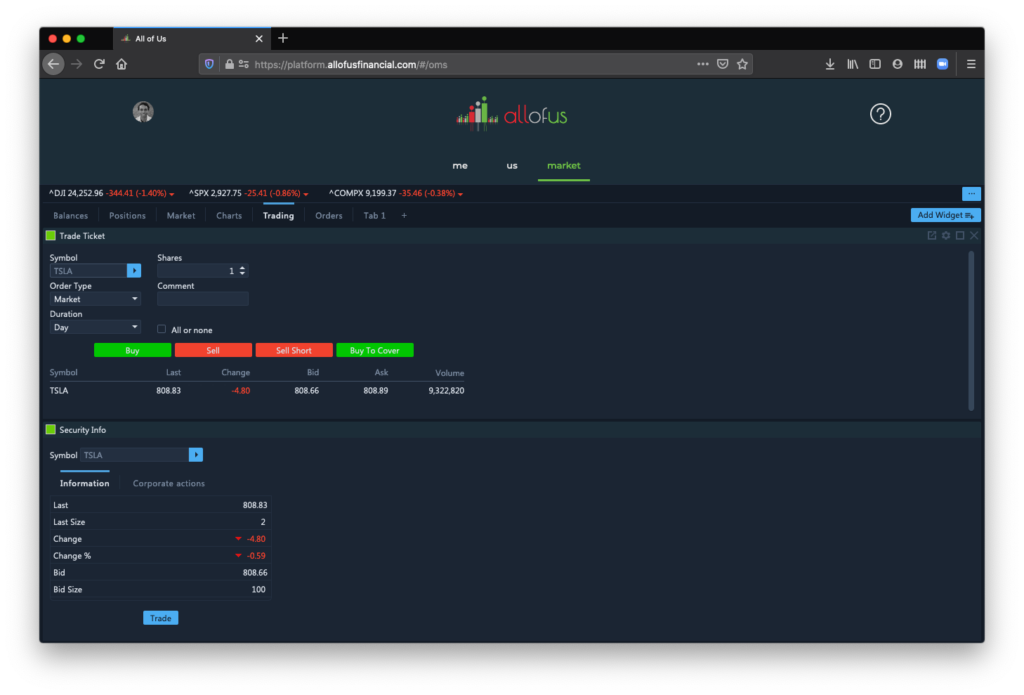
Task: Open Tab 1
Action: [x=374, y=216]
